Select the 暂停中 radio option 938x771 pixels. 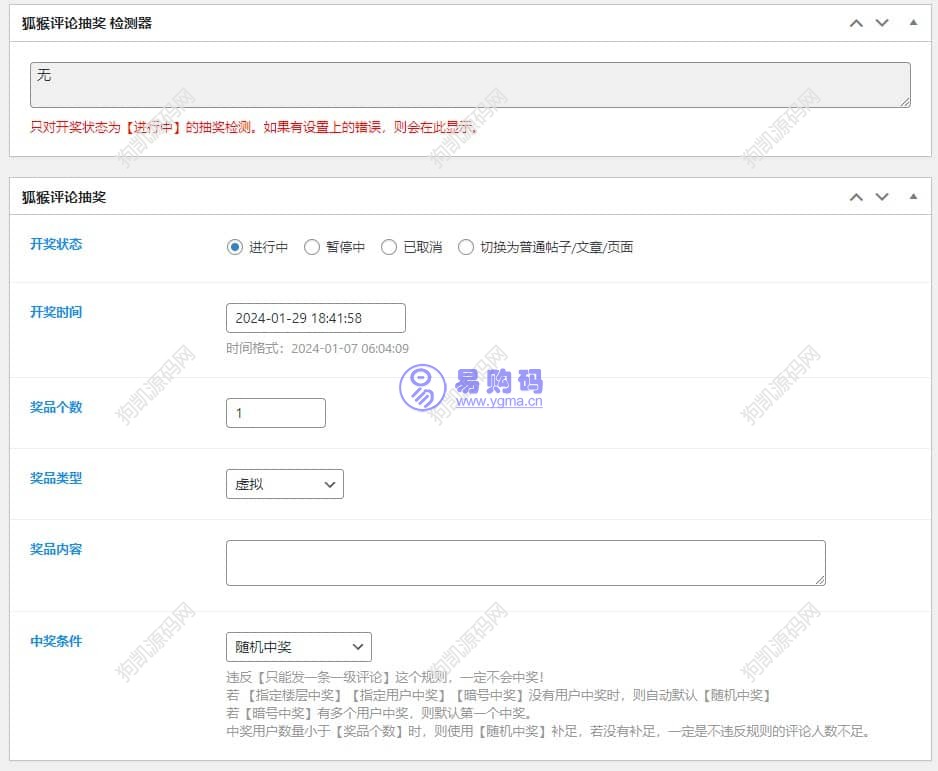pos(312,247)
